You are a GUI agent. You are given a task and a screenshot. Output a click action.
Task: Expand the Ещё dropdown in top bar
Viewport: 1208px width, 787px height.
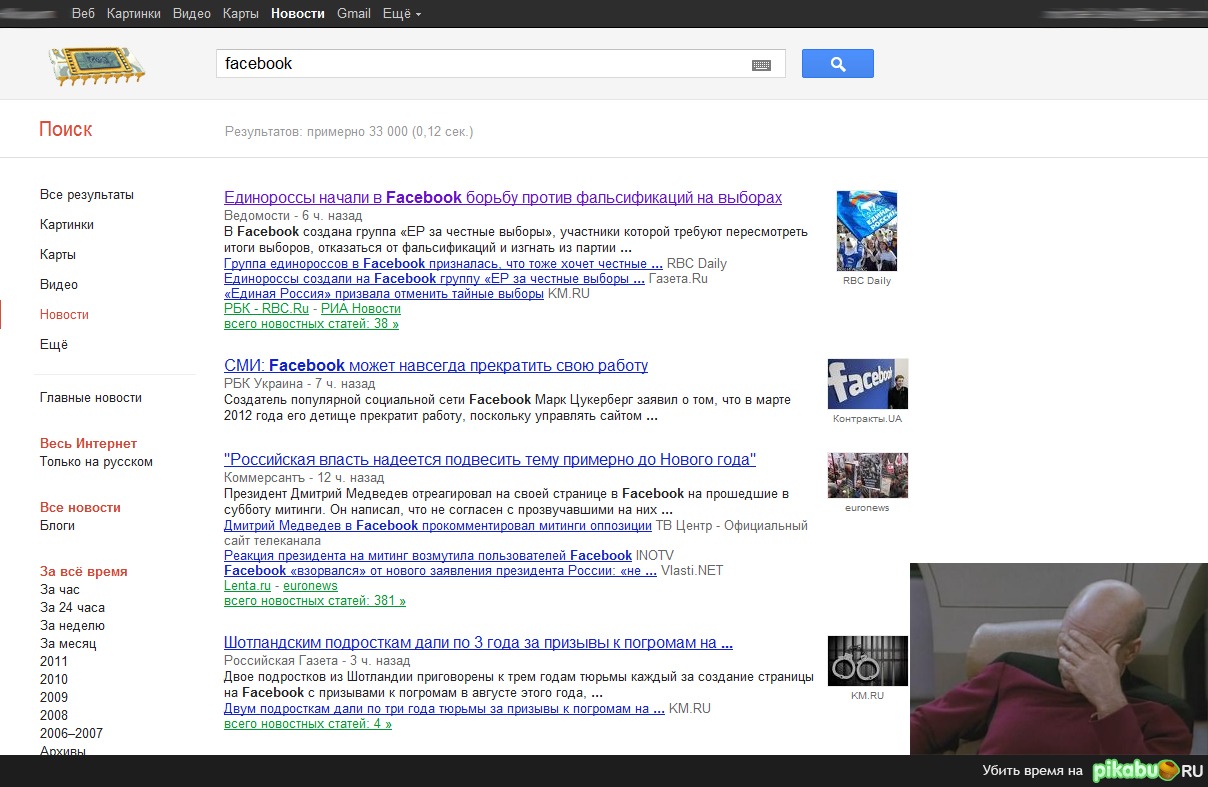click(x=402, y=14)
